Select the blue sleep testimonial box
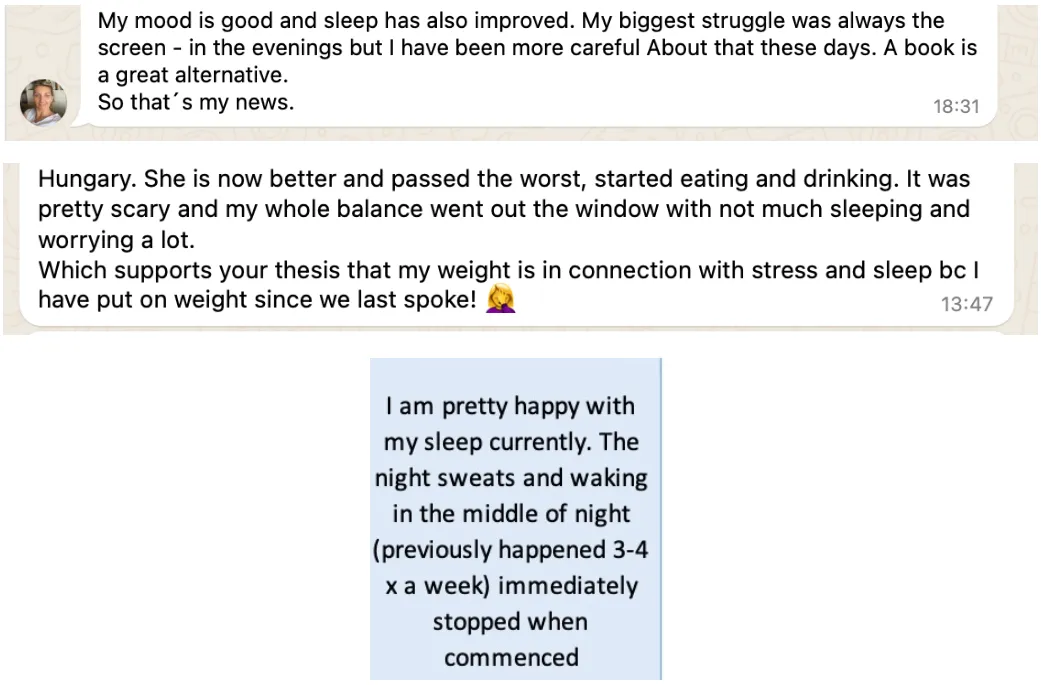1041x685 pixels. 515,518
